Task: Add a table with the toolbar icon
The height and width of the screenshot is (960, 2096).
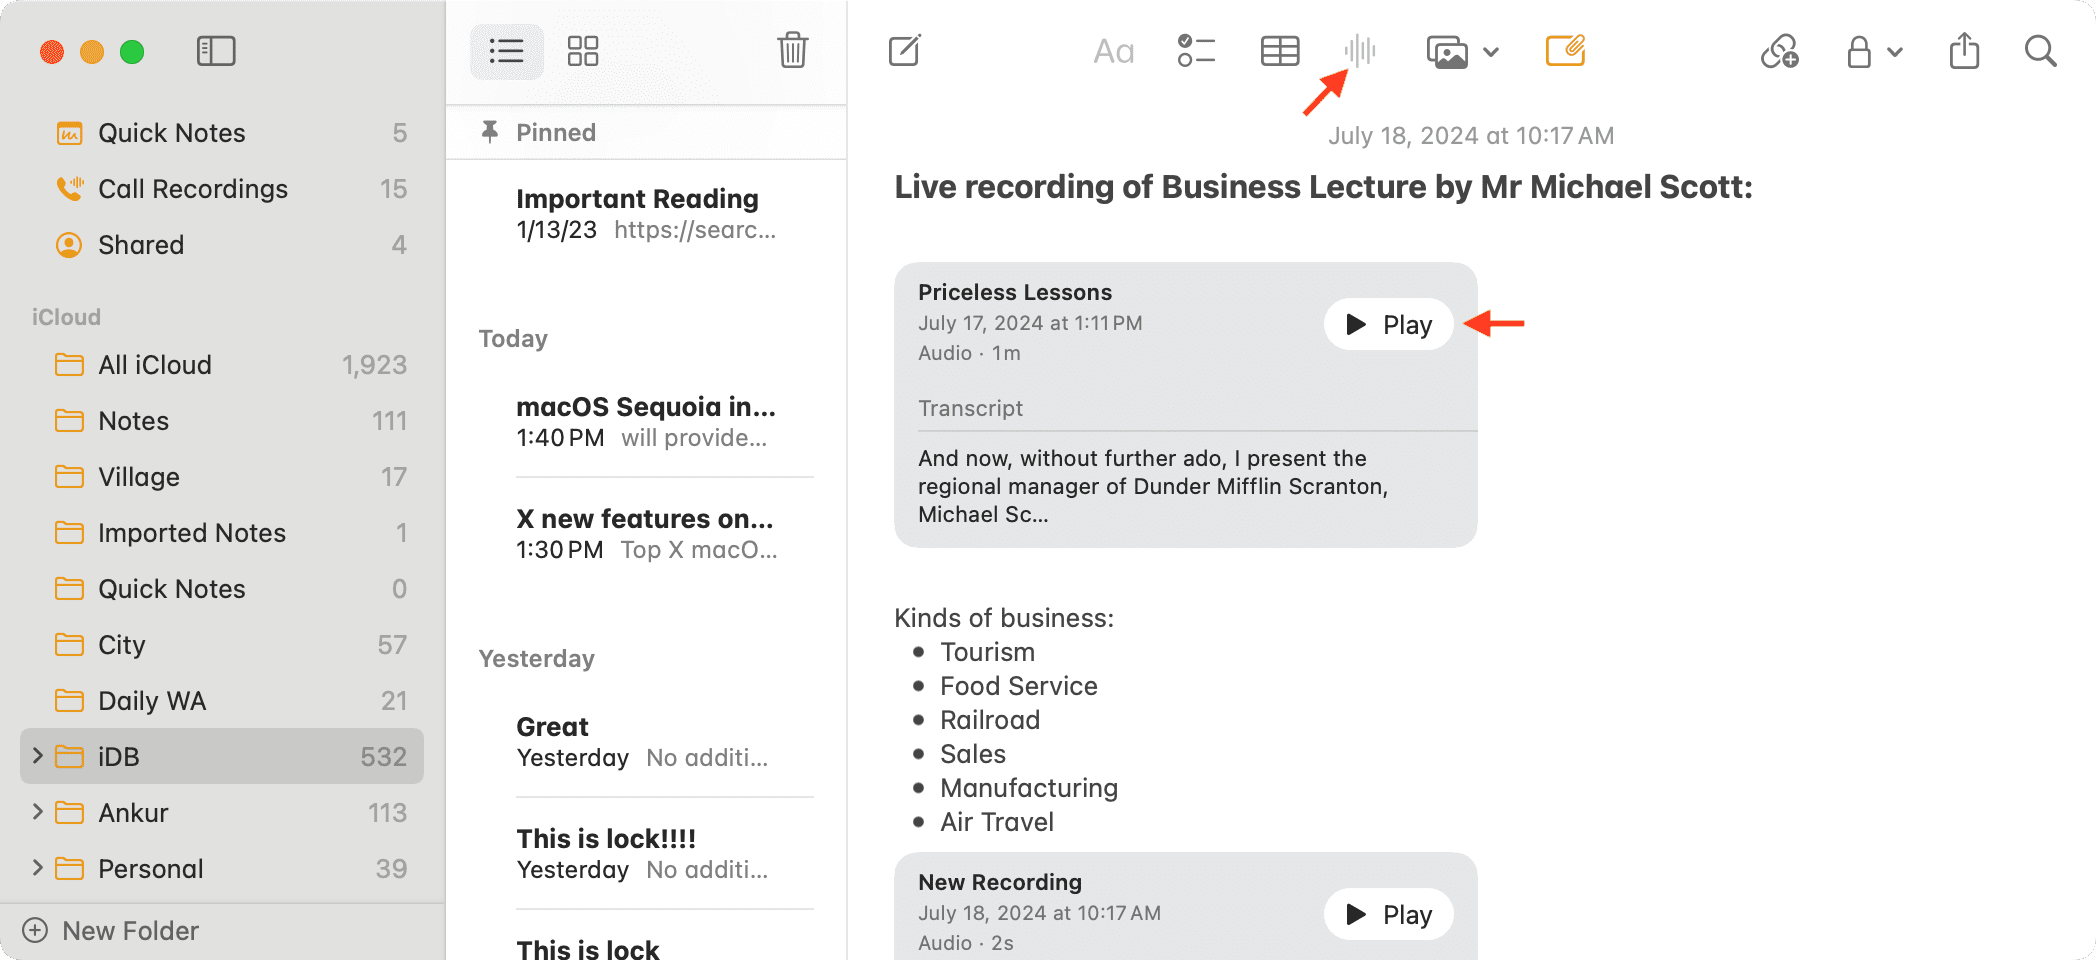Action: (1279, 51)
